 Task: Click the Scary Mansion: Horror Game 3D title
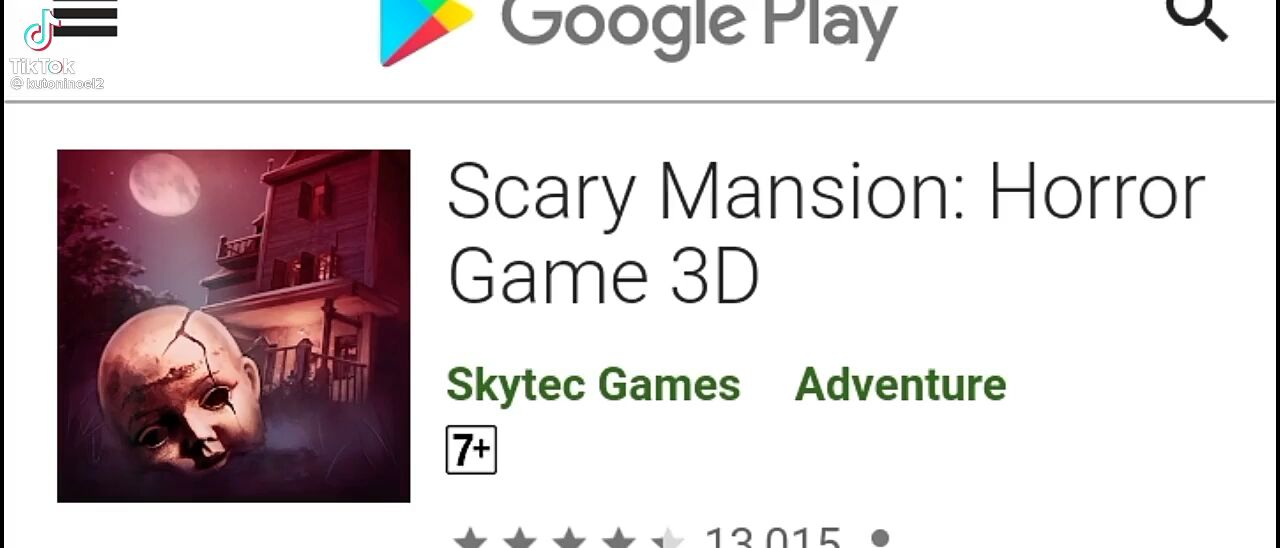point(826,233)
